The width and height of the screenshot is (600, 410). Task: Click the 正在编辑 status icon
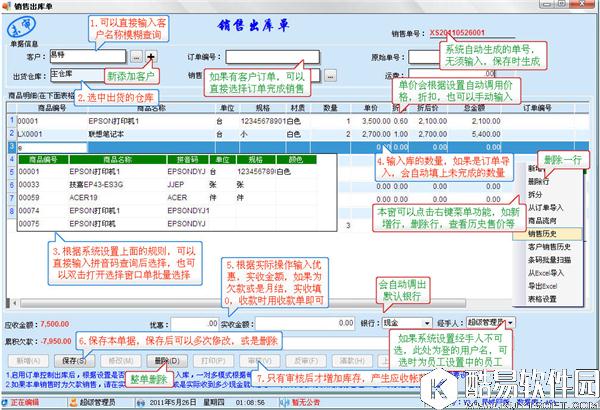5,402
